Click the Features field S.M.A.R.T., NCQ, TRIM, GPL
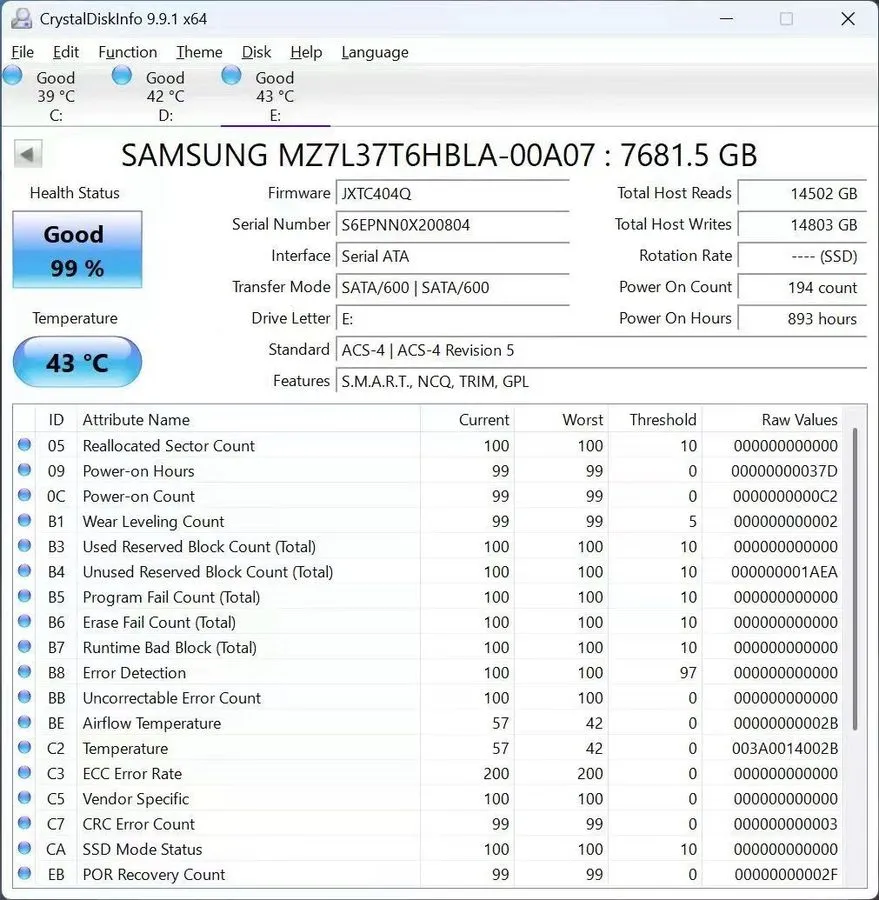879x900 pixels. tap(601, 381)
